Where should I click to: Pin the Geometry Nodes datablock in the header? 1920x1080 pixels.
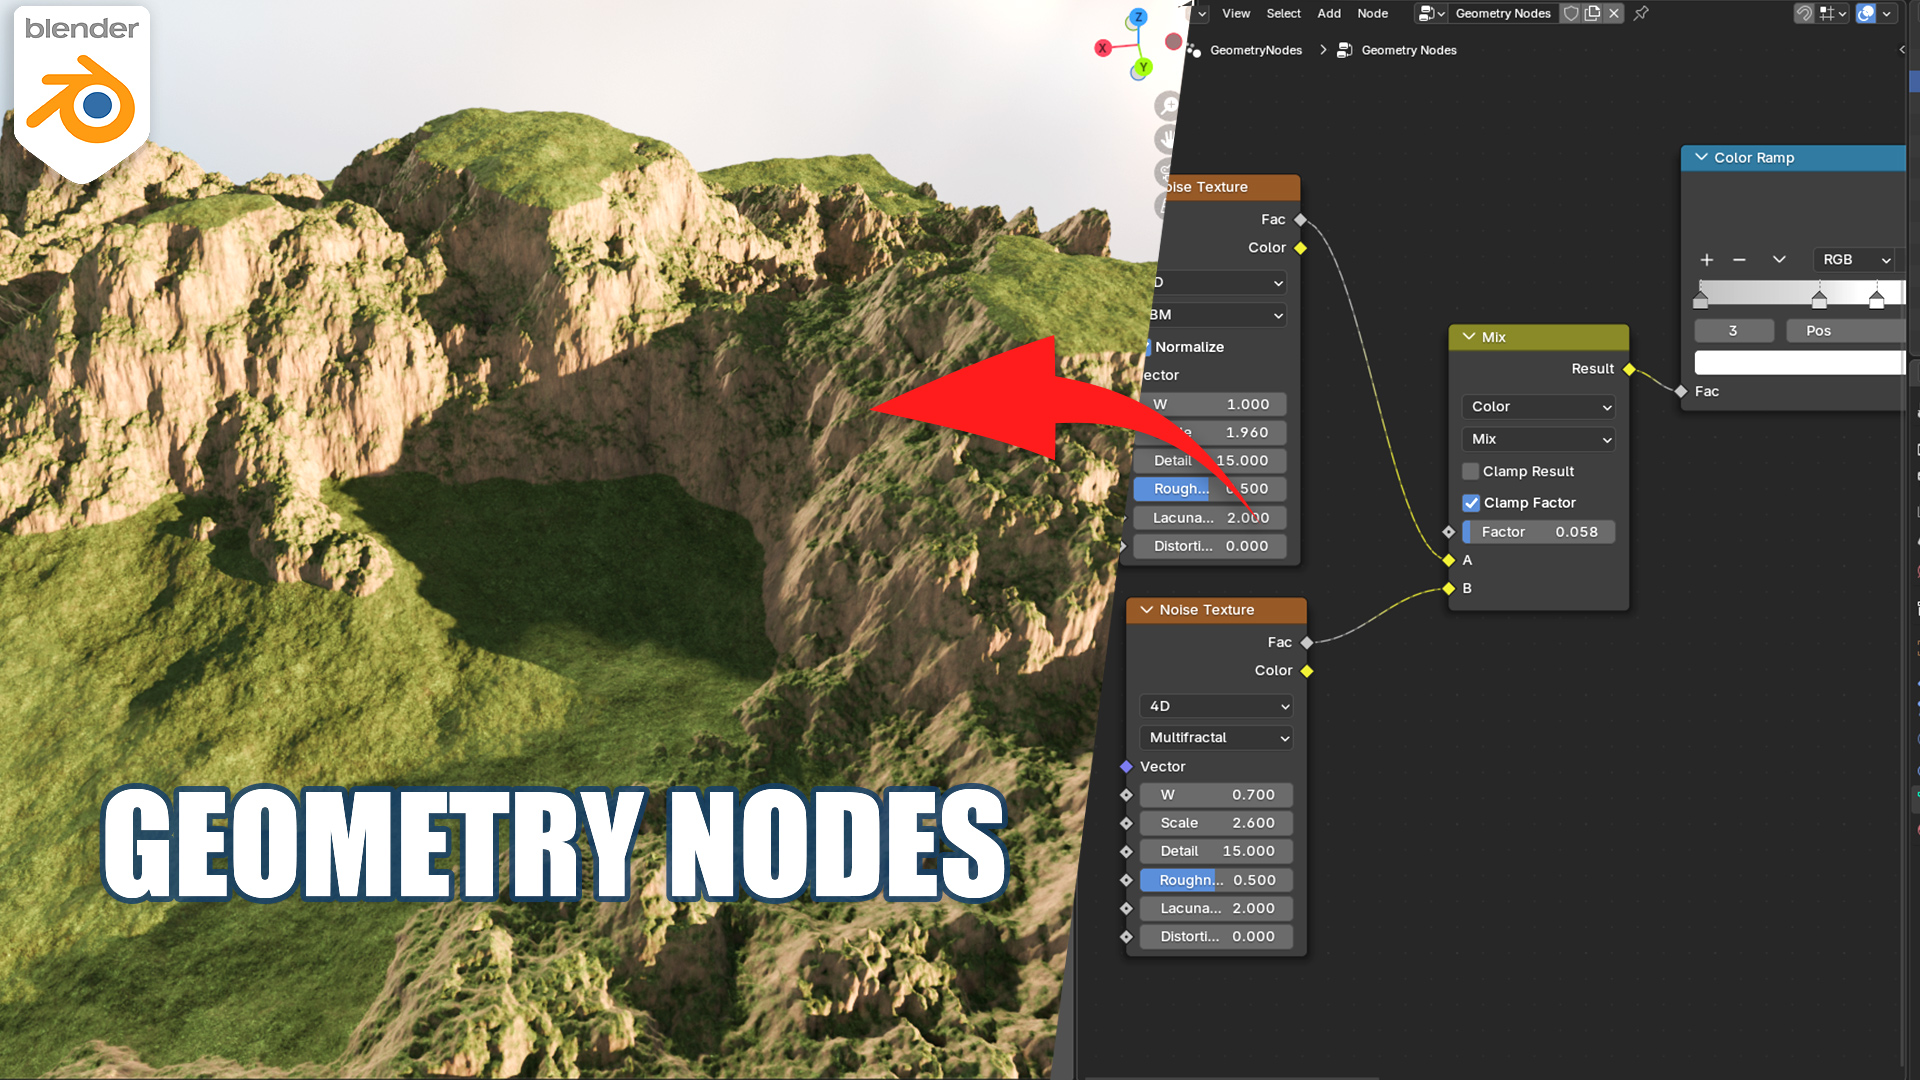point(1641,13)
